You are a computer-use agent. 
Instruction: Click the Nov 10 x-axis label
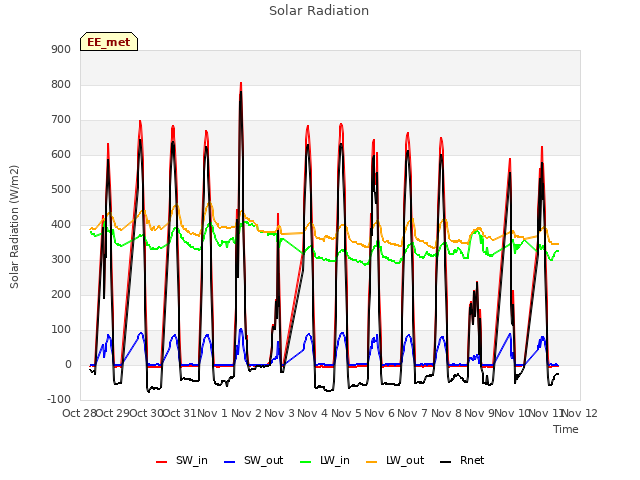[512, 413]
